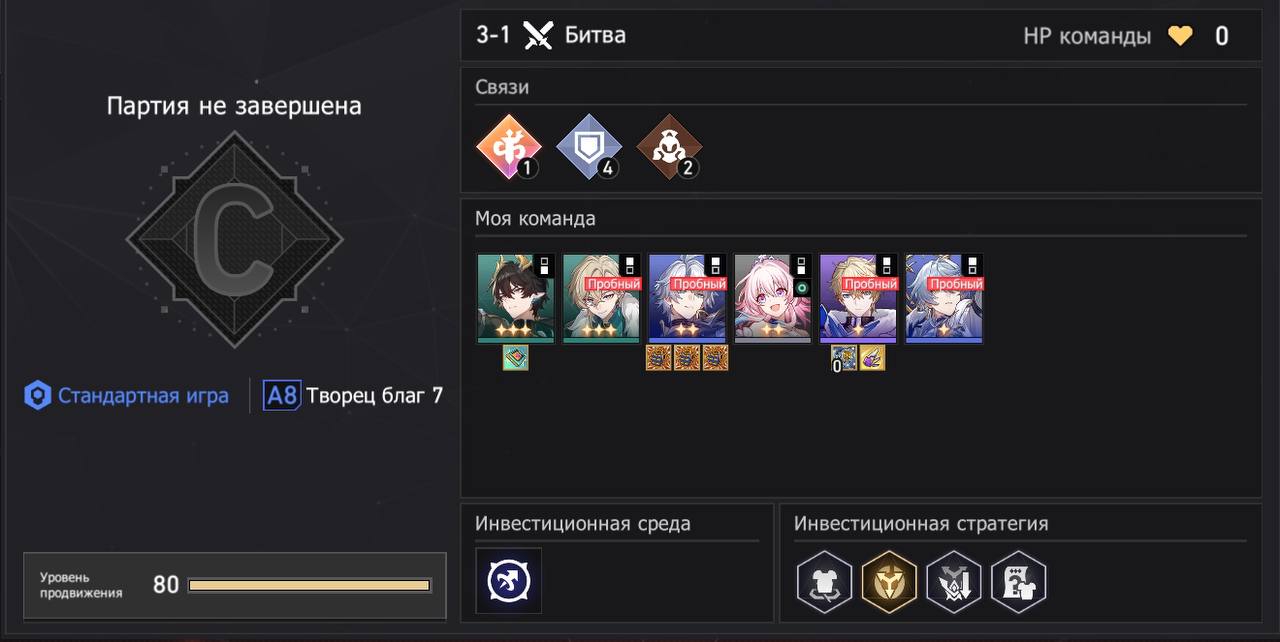This screenshot has width=1280, height=642.
Task: Click the HP команды heart icon
Action: (1181, 37)
